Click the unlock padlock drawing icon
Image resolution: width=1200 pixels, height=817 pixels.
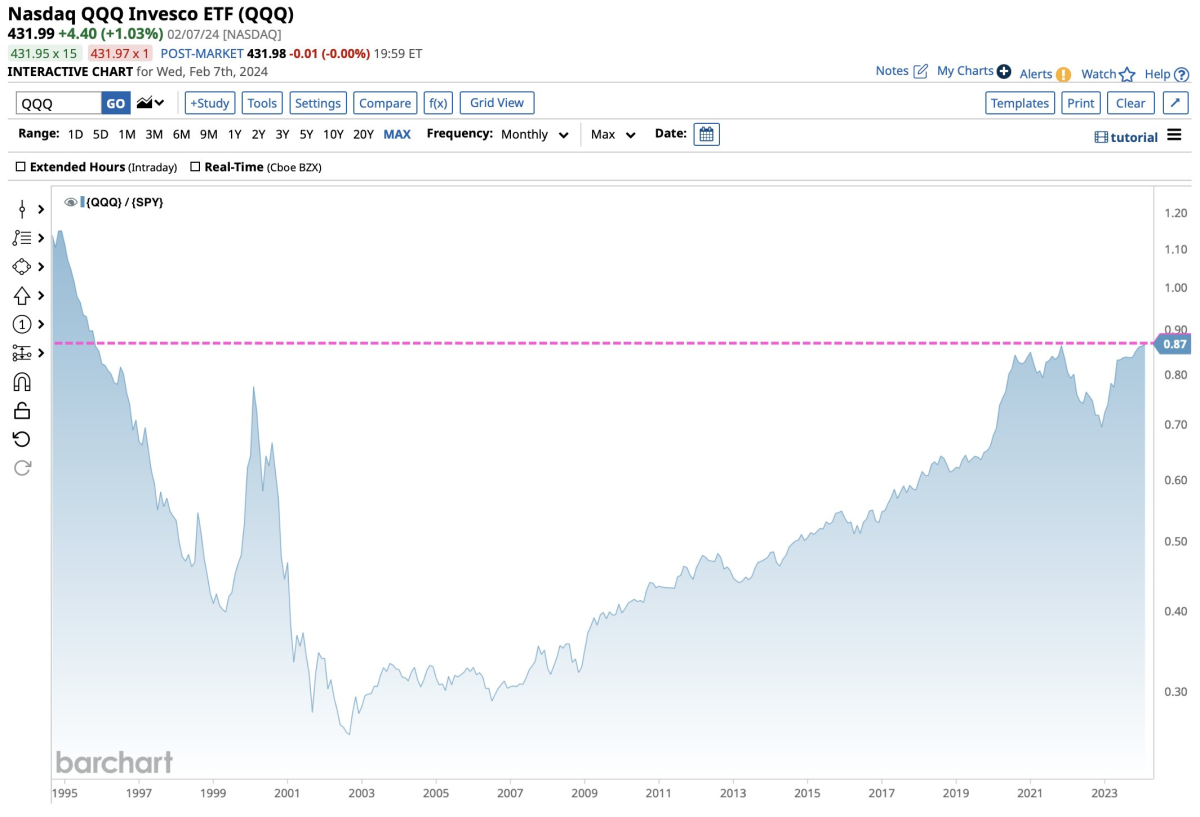[22, 410]
